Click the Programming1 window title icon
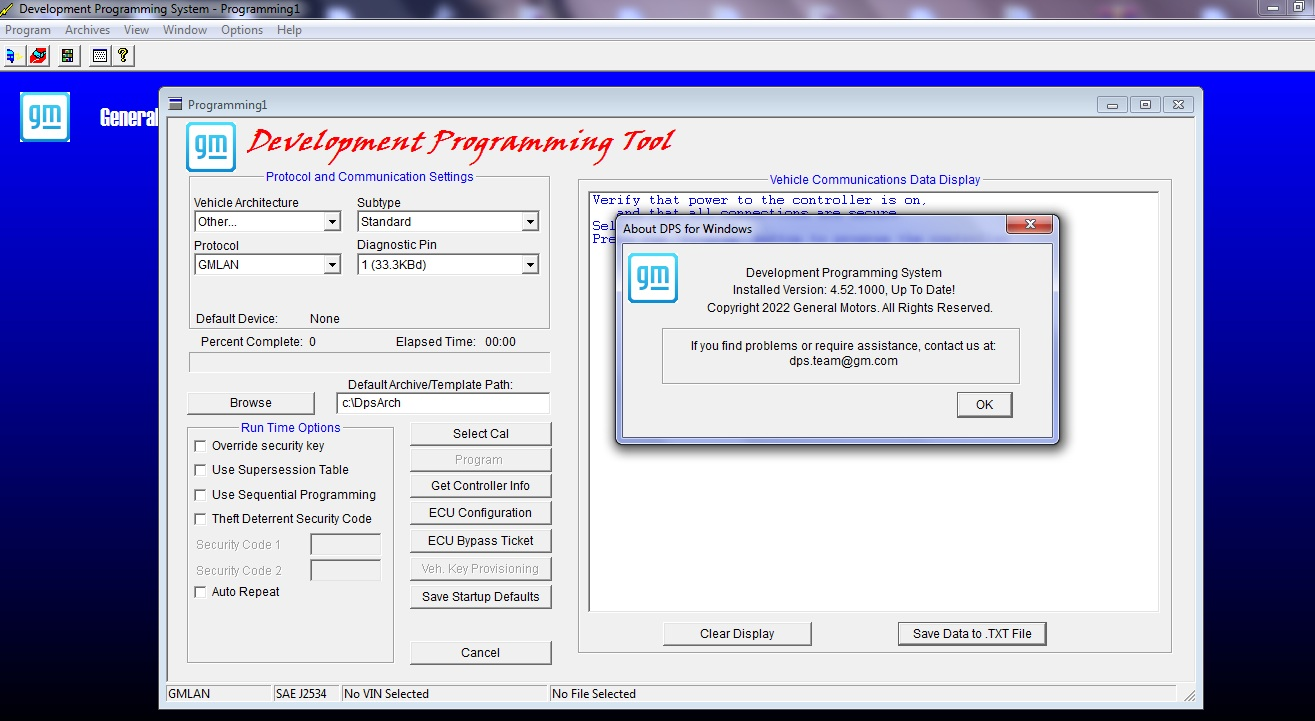Viewport: 1315px width, 721px height. click(176, 104)
